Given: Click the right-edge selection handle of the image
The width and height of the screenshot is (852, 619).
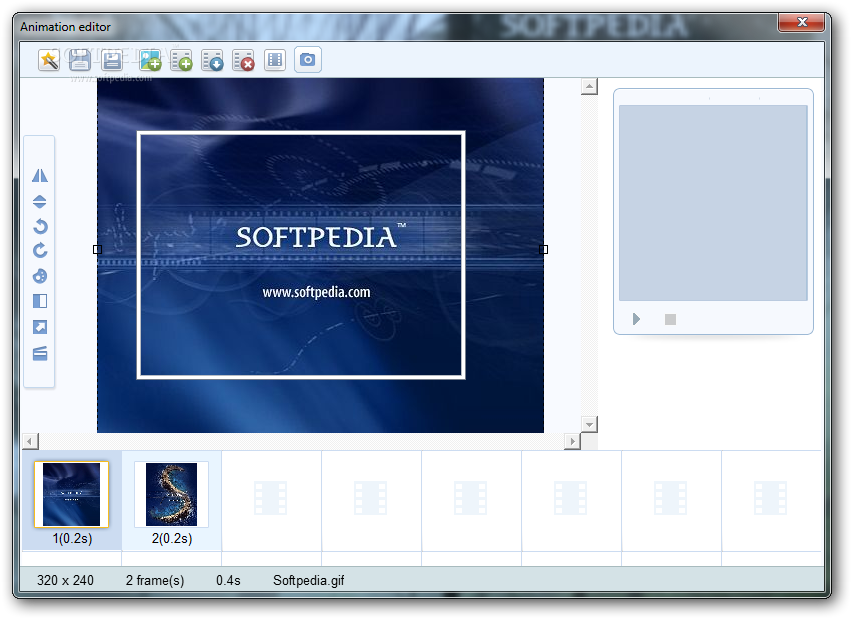Looking at the screenshot, I should (543, 249).
